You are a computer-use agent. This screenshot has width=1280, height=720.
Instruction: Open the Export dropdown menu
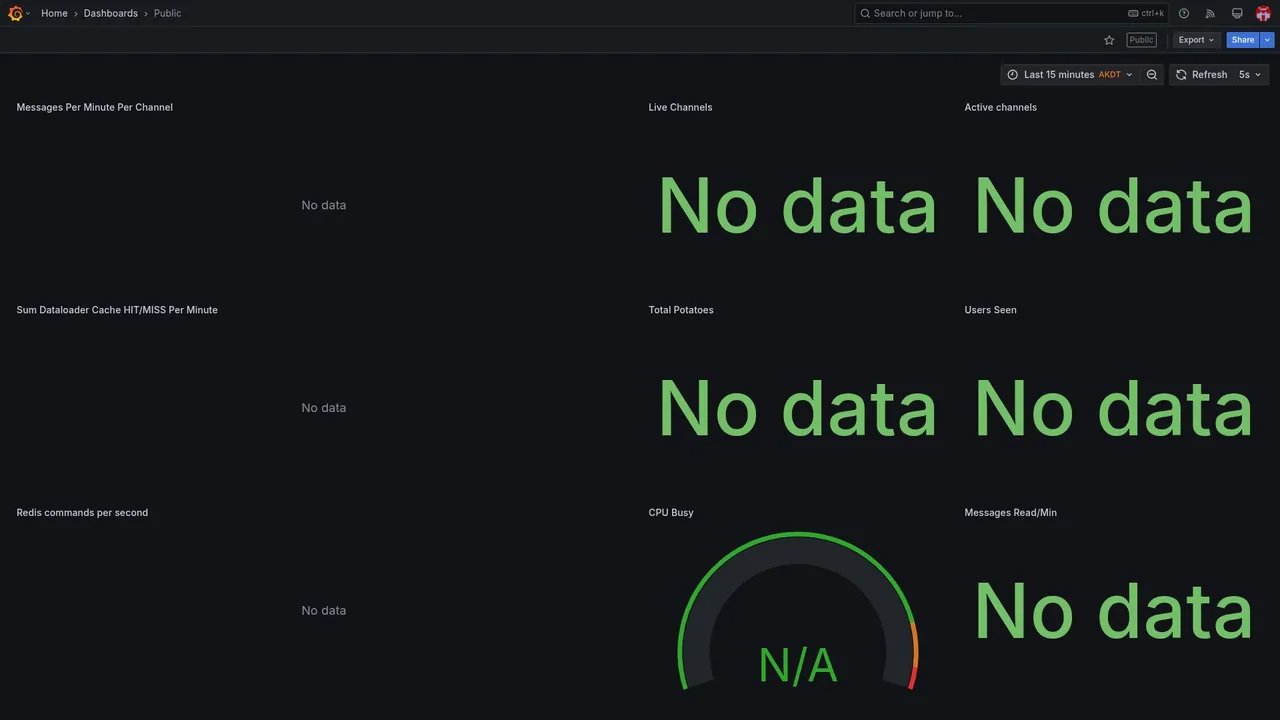coord(1196,40)
